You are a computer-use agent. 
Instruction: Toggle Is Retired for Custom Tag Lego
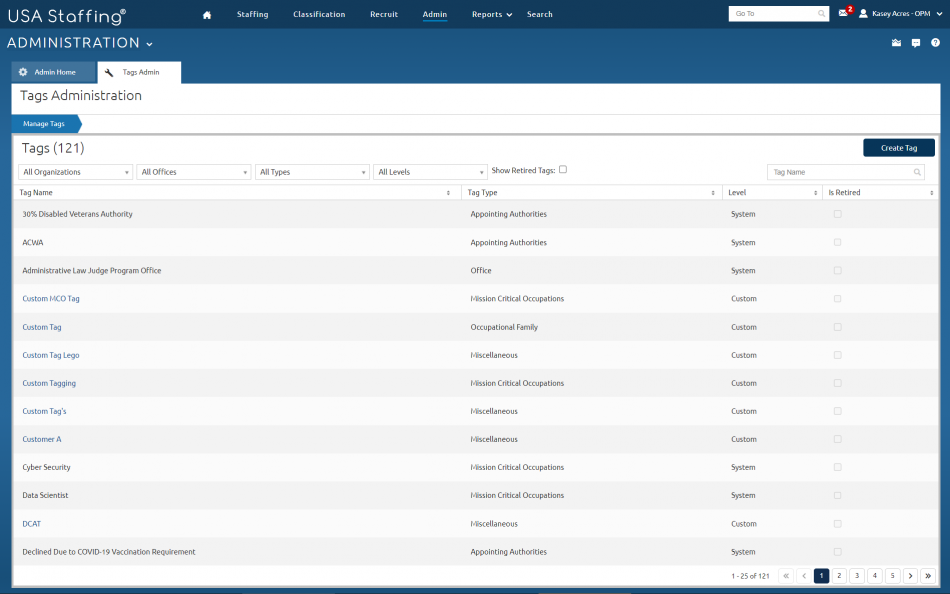[838, 355]
